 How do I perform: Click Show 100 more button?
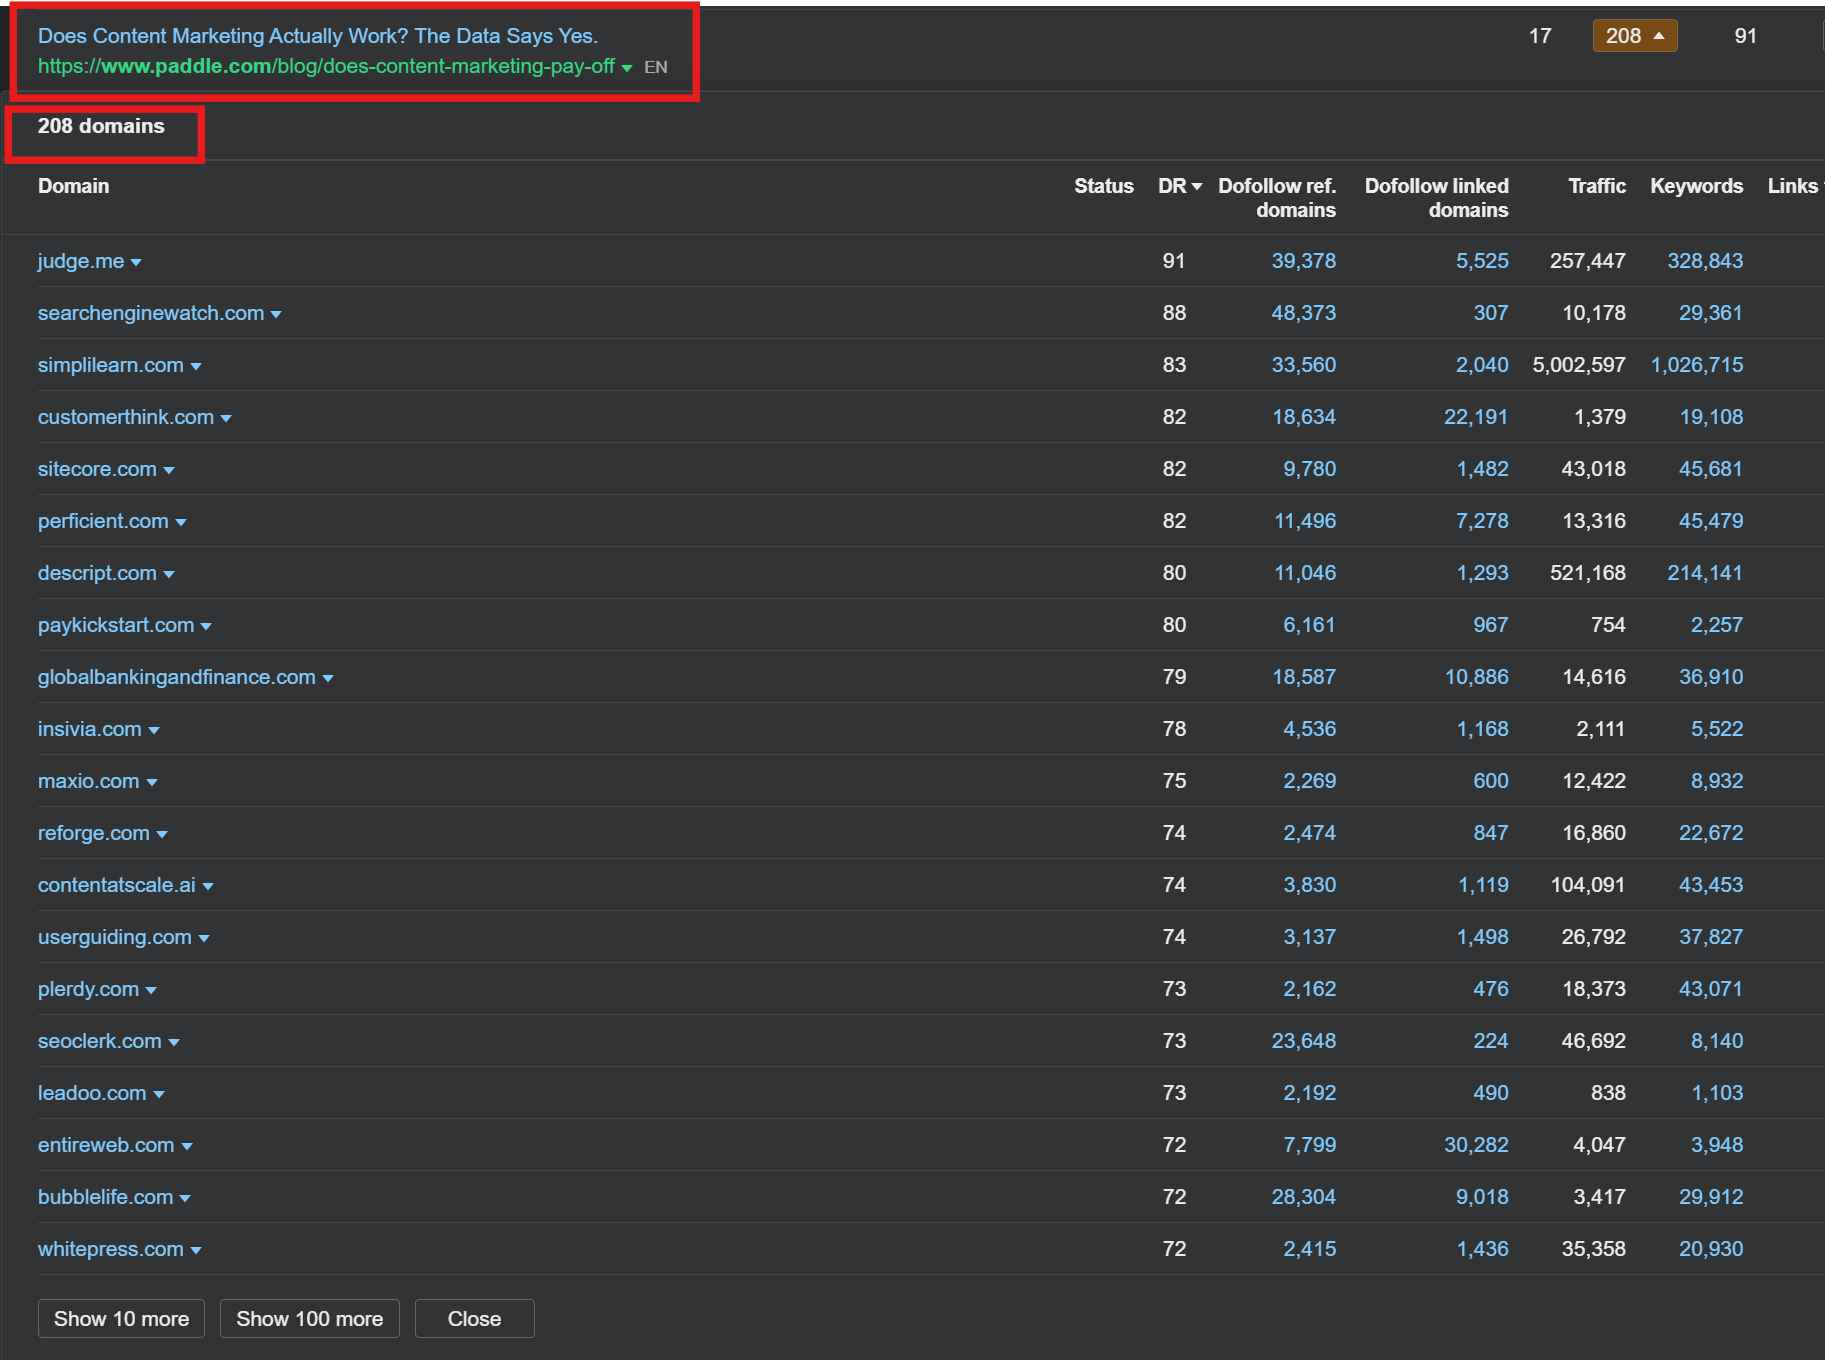coord(310,1319)
